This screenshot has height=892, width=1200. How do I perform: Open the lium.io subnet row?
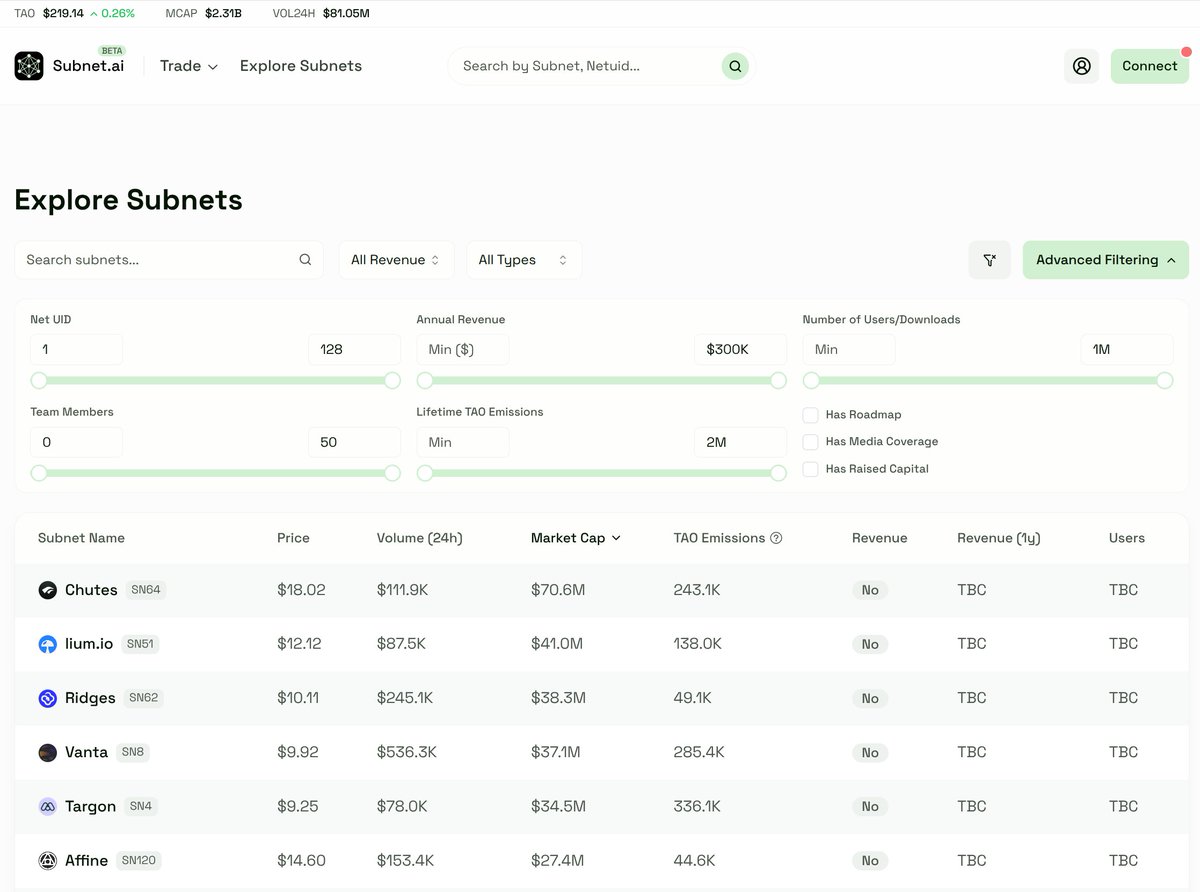pyautogui.click(x=601, y=644)
